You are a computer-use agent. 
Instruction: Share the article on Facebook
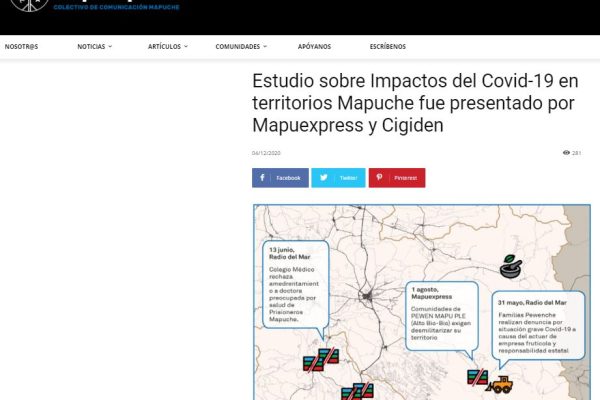[x=280, y=178]
